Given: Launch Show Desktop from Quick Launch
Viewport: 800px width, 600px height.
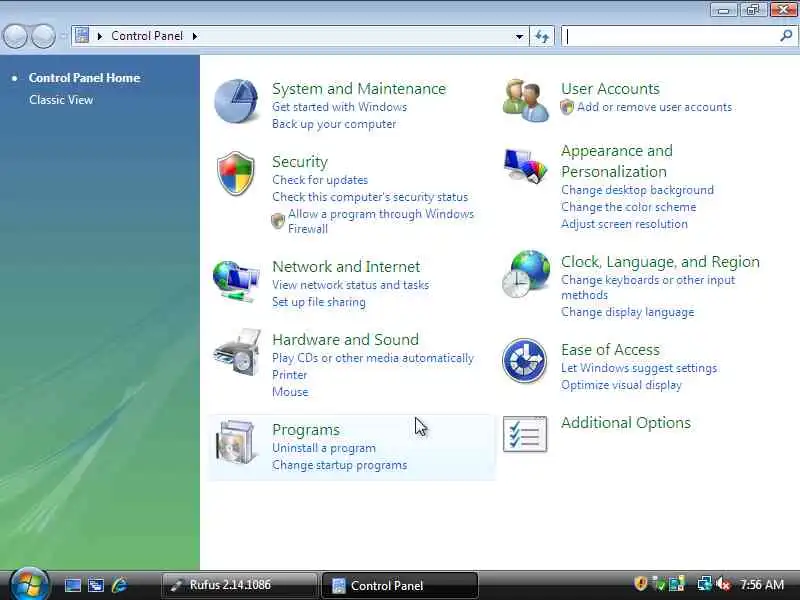Looking at the screenshot, I should click(x=72, y=585).
